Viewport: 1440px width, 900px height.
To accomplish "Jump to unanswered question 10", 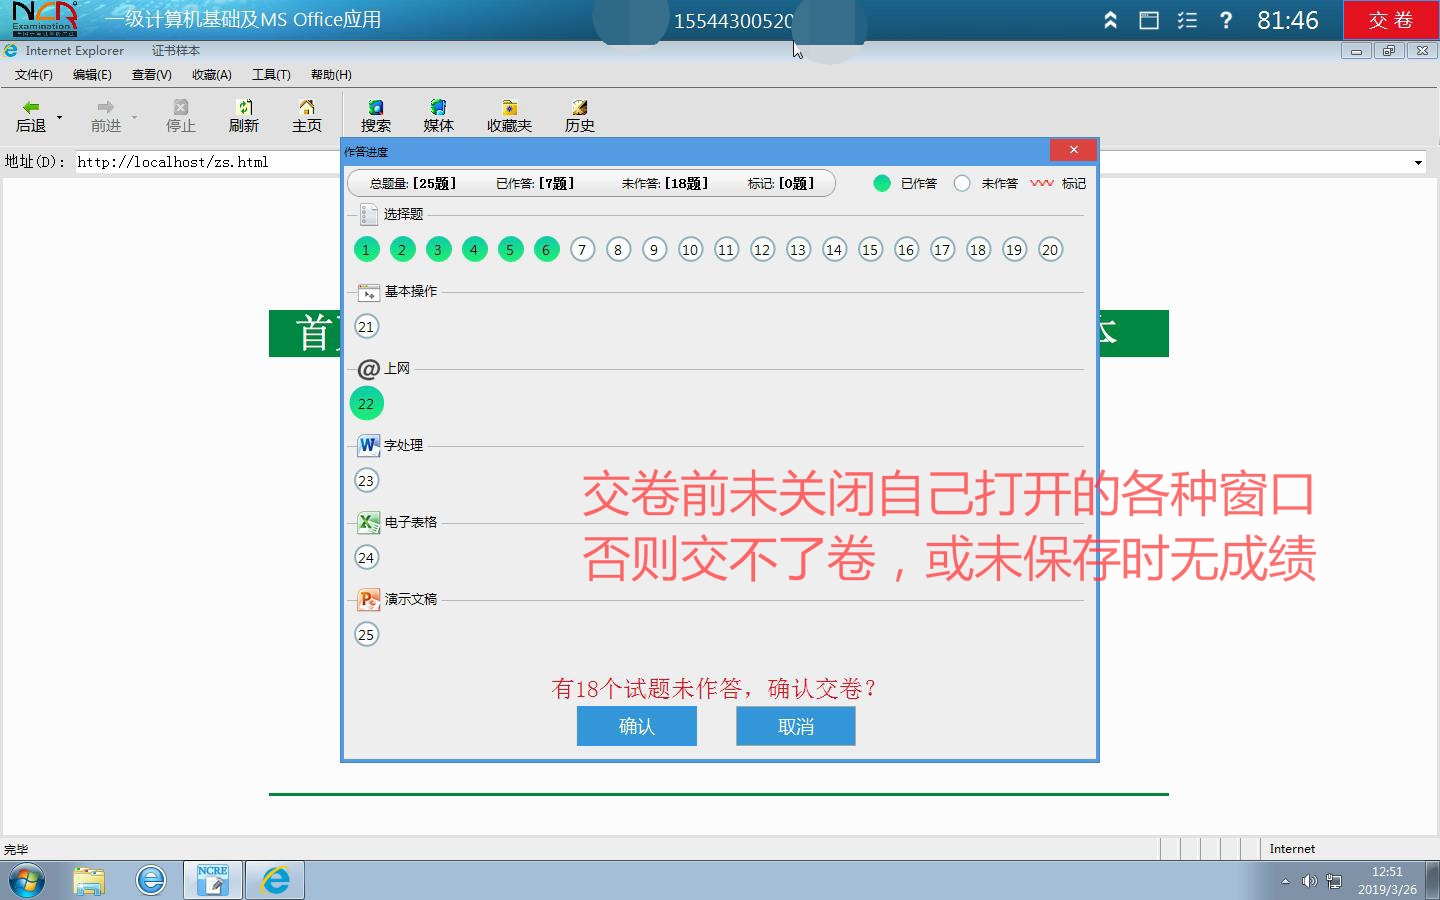I will click(690, 250).
